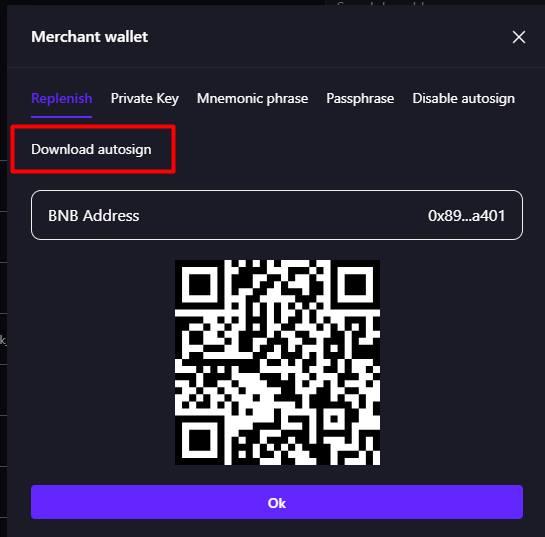Open the Disable autosign tab
Screen dimensions: 545x537
(464, 98)
